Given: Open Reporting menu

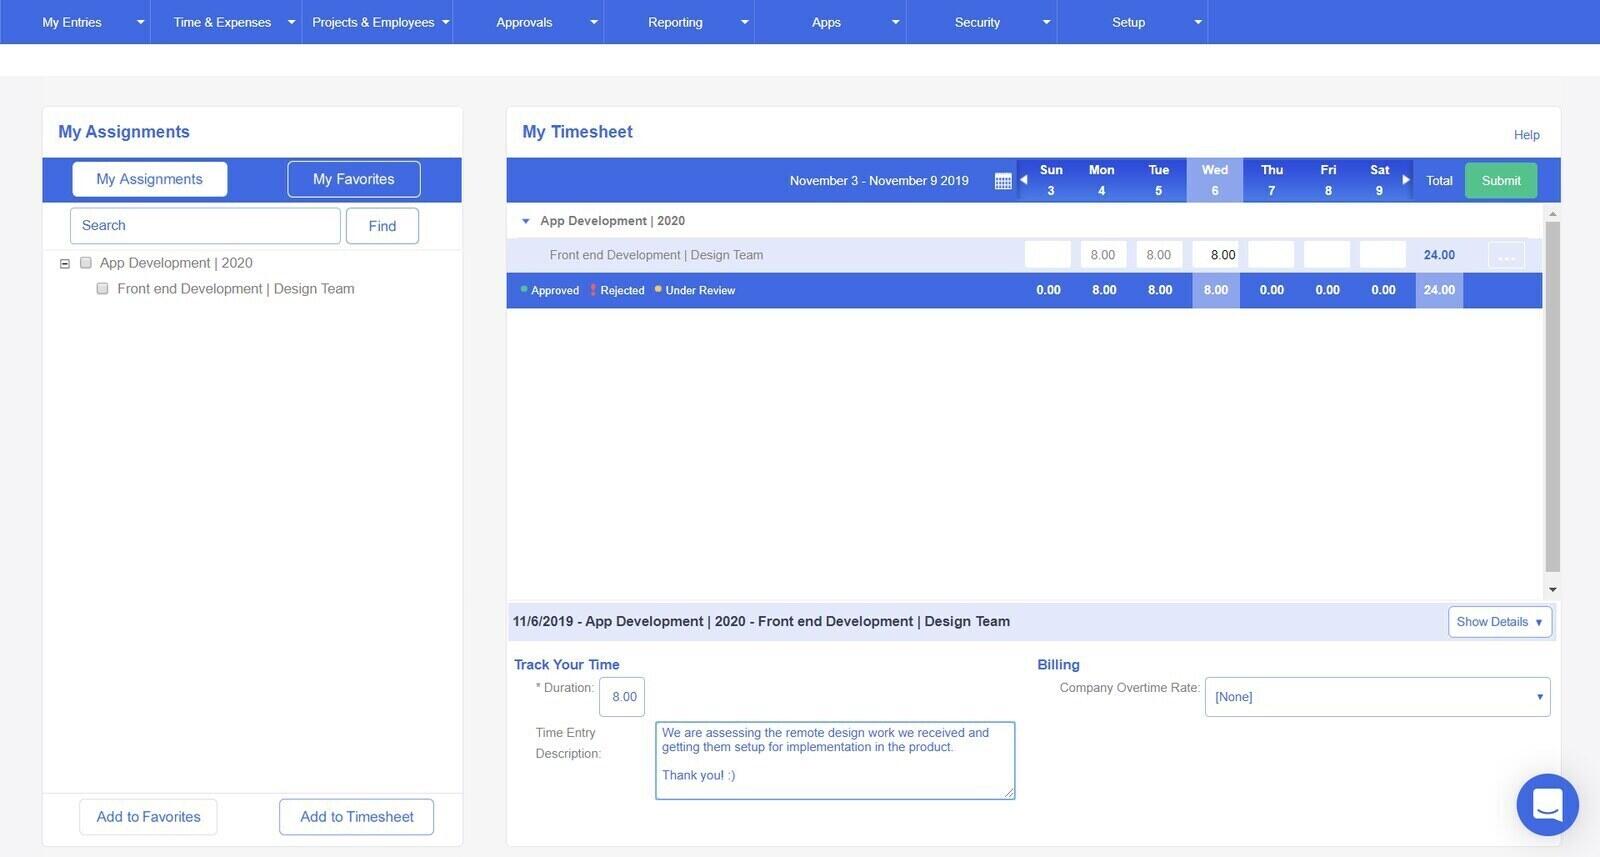Looking at the screenshot, I should coord(679,22).
